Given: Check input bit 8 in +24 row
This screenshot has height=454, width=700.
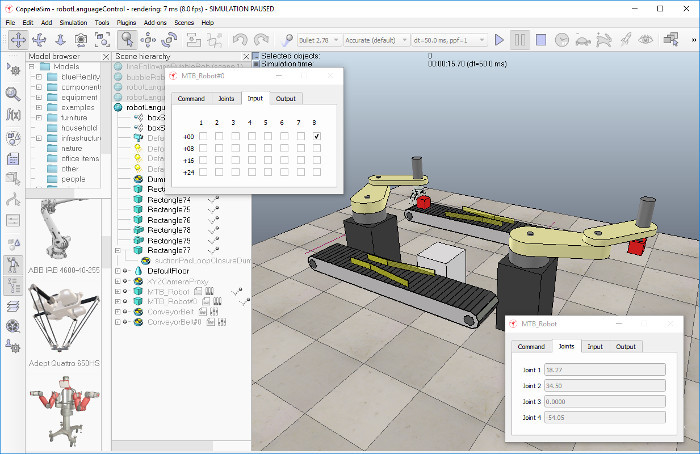Looking at the screenshot, I should (x=317, y=172).
